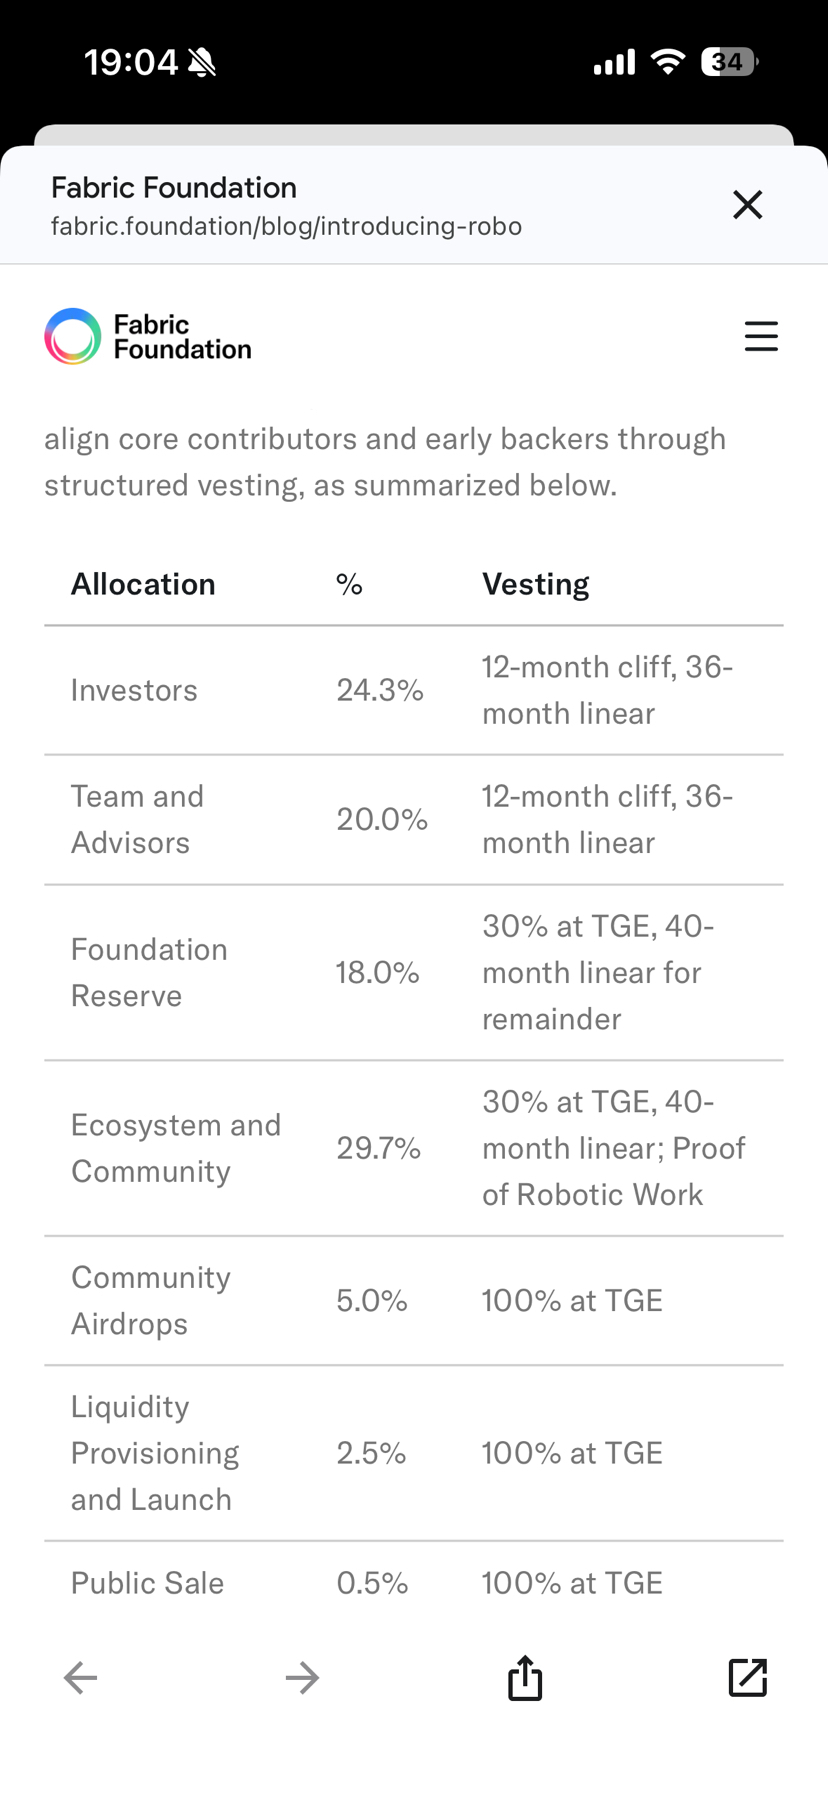Open the hamburger menu icon
Image resolution: width=828 pixels, height=1796 pixels.
coord(761,336)
